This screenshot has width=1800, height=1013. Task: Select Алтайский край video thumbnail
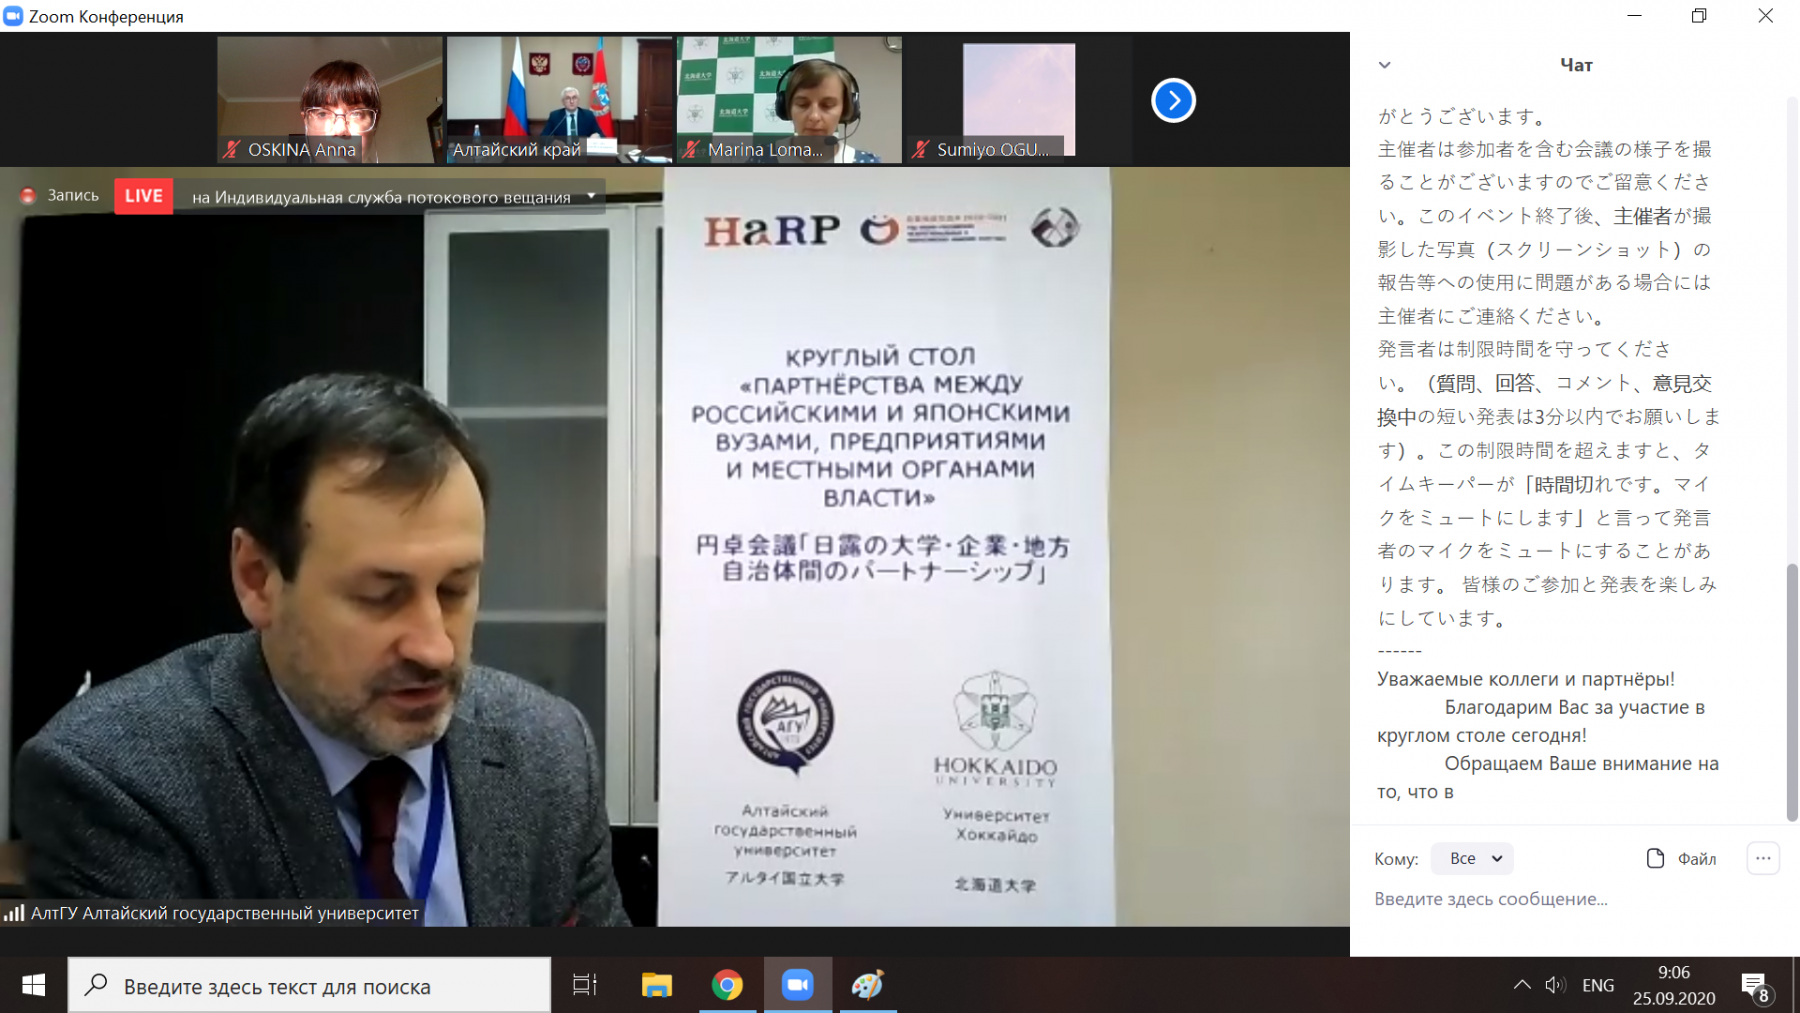[x=559, y=100]
